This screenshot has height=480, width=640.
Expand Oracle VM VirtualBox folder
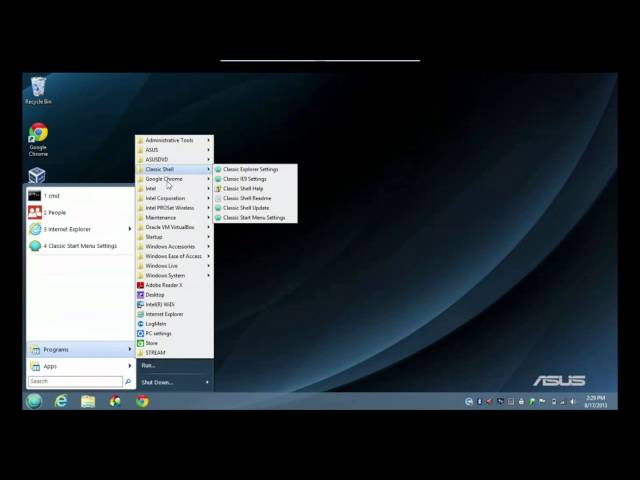(174, 227)
